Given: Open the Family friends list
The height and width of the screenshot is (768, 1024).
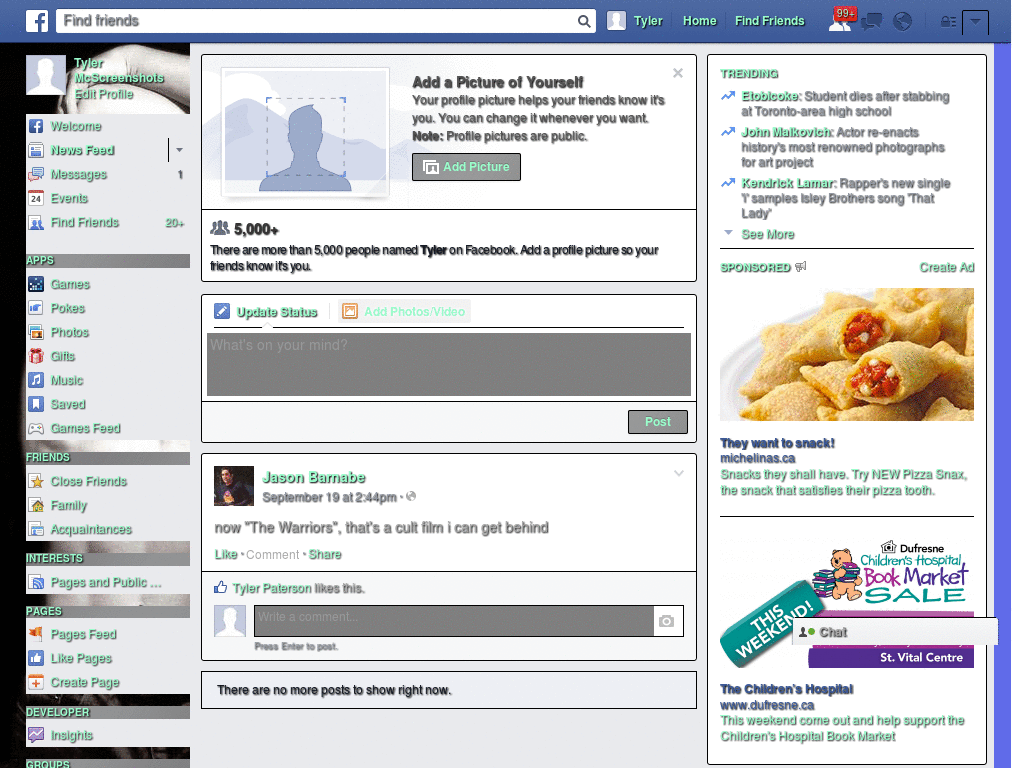Looking at the screenshot, I should coord(69,505).
